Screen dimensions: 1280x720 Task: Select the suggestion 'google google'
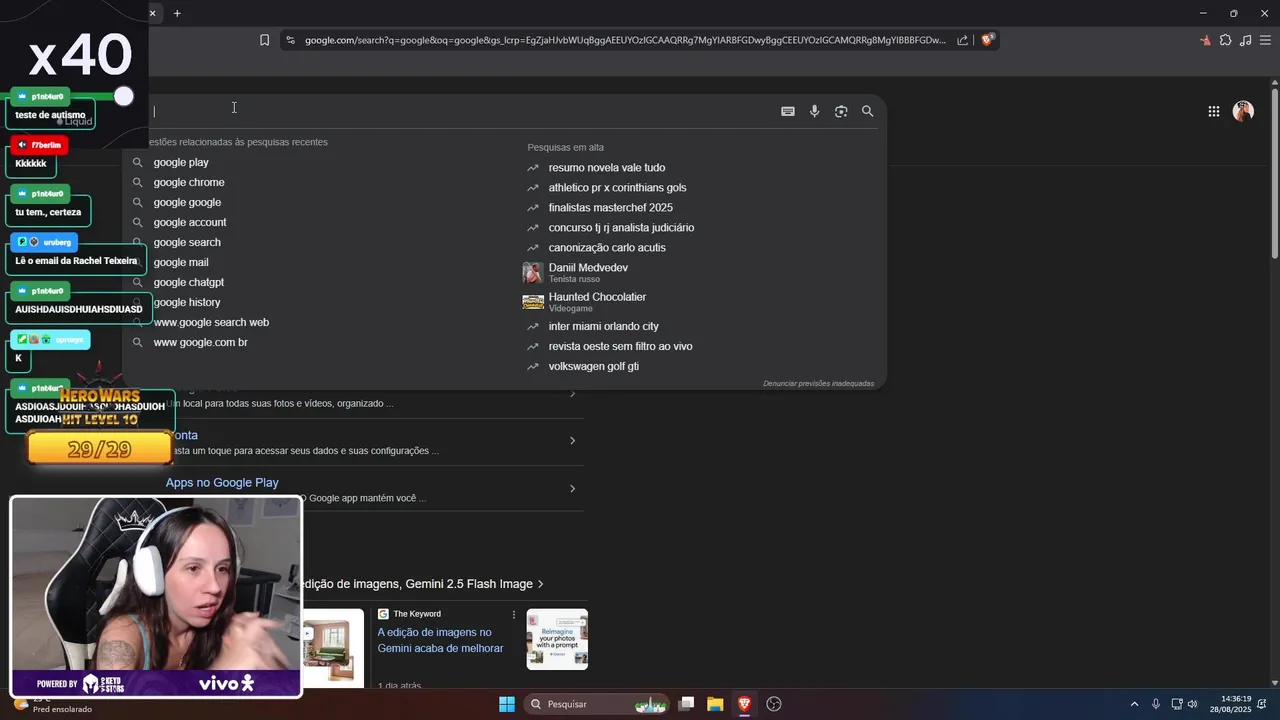coord(187,202)
